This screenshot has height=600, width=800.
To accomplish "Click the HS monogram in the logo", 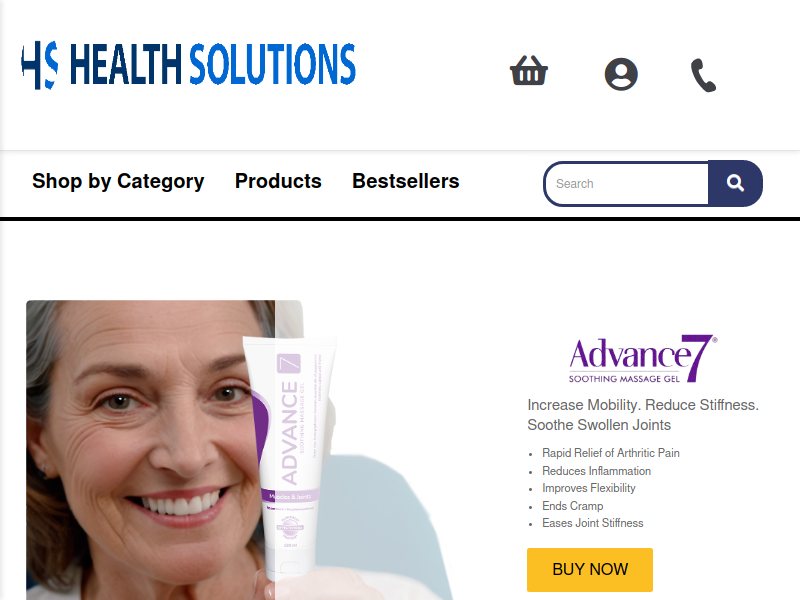I will pyautogui.click(x=39, y=65).
